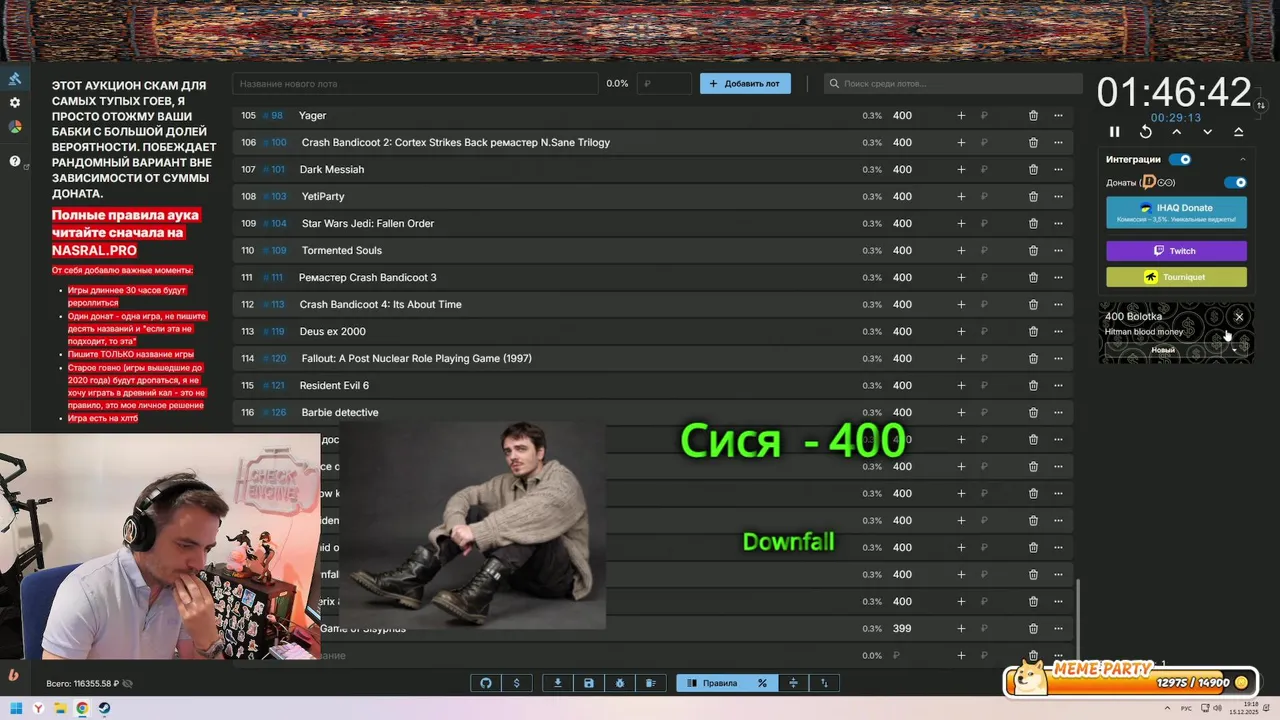This screenshot has height=720, width=1280.
Task: Click the IHAQ Donate integration button
Action: [1176, 212]
